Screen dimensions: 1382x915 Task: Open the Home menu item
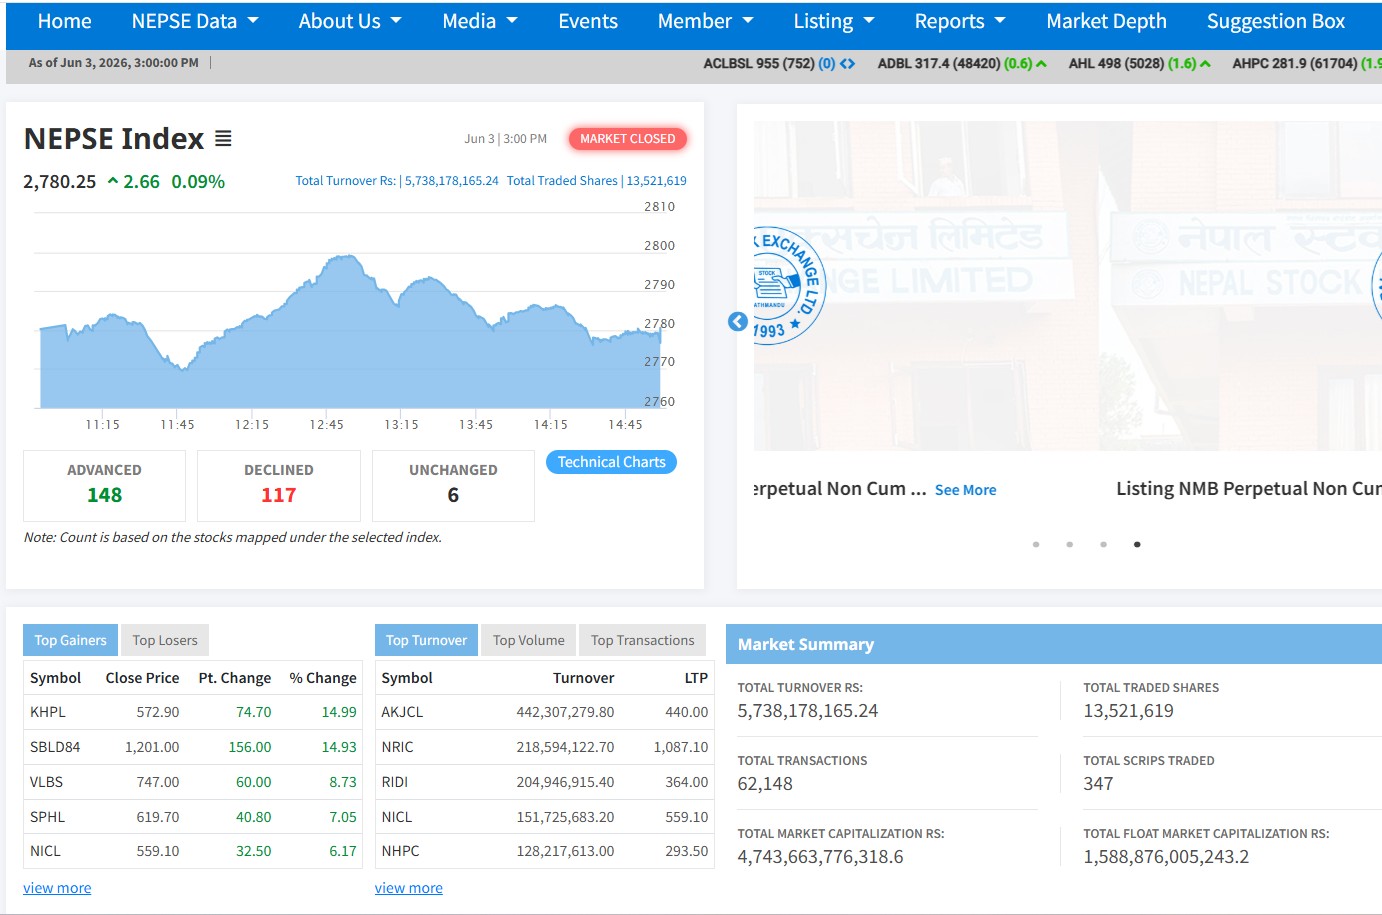pyautogui.click(x=64, y=21)
